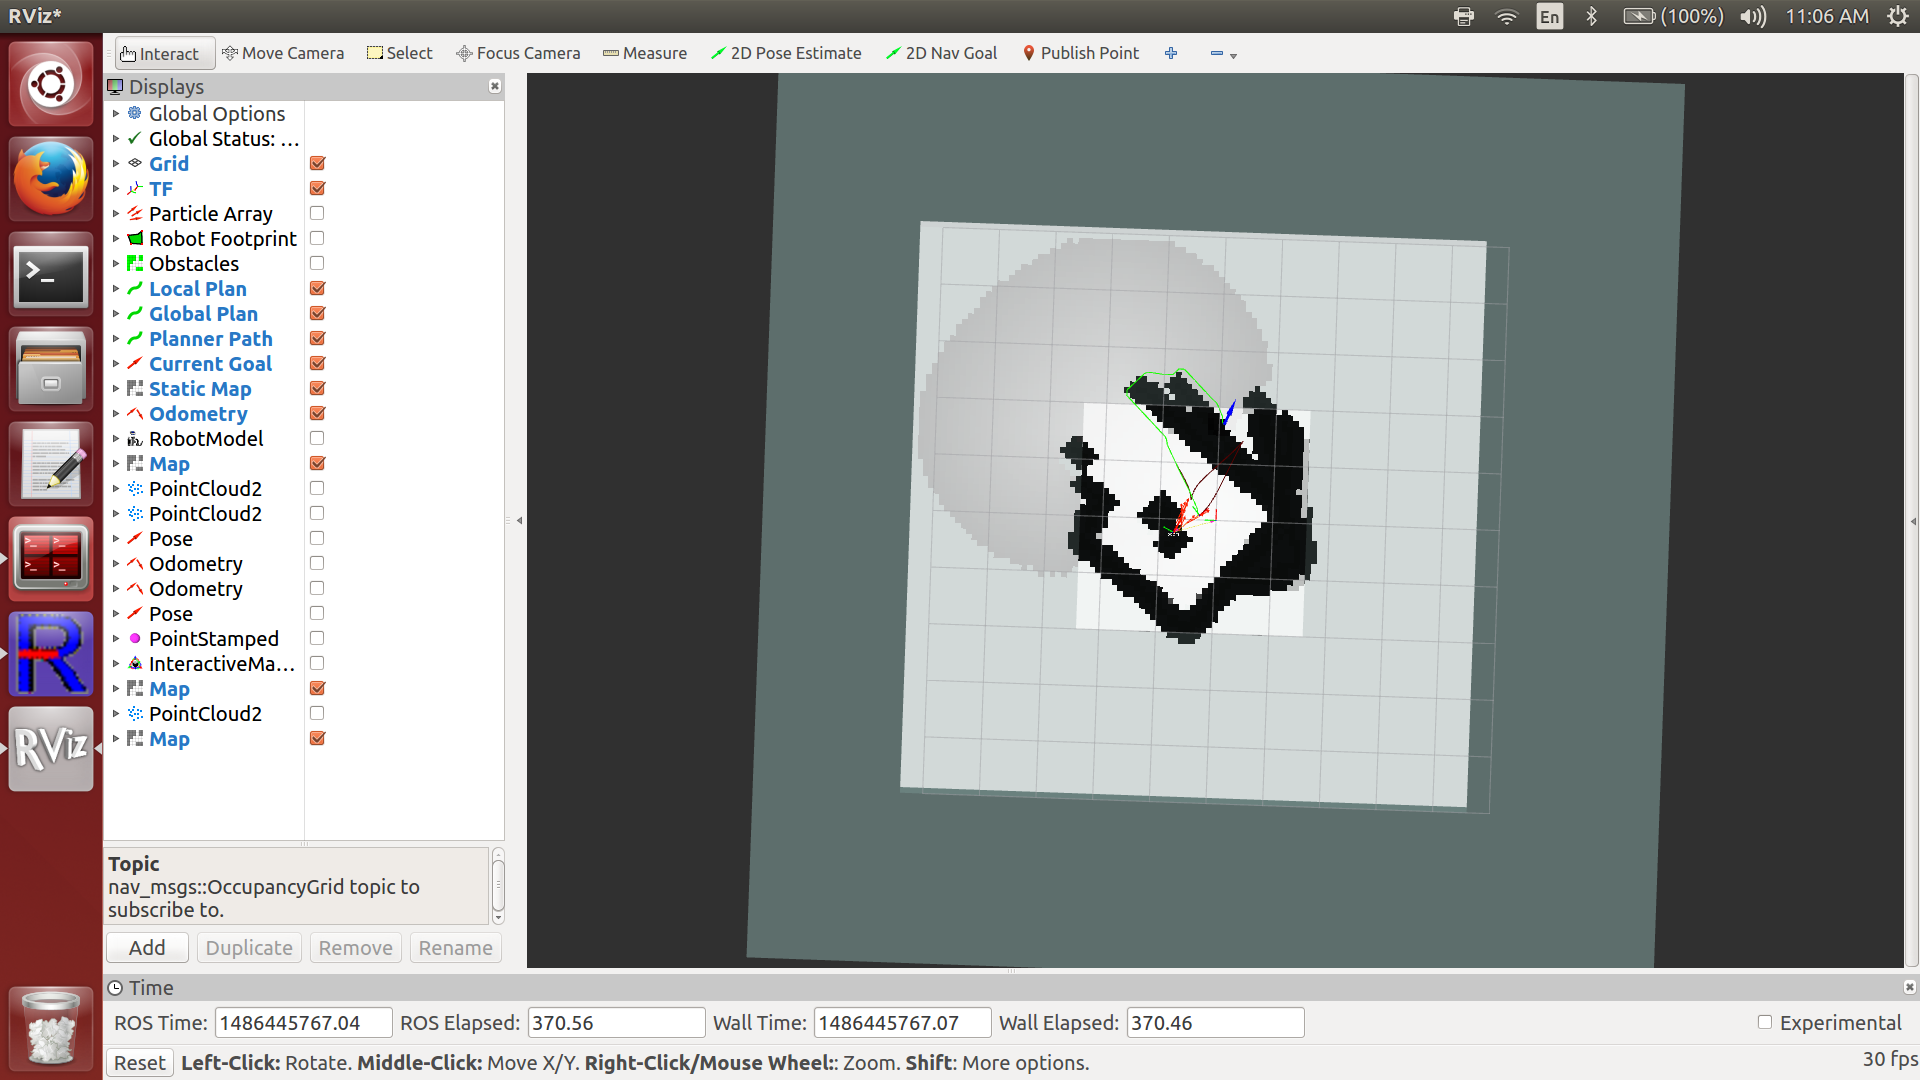Expand the InteractiveMarkers tree node
The width and height of the screenshot is (1920, 1080).
pyautogui.click(x=116, y=663)
